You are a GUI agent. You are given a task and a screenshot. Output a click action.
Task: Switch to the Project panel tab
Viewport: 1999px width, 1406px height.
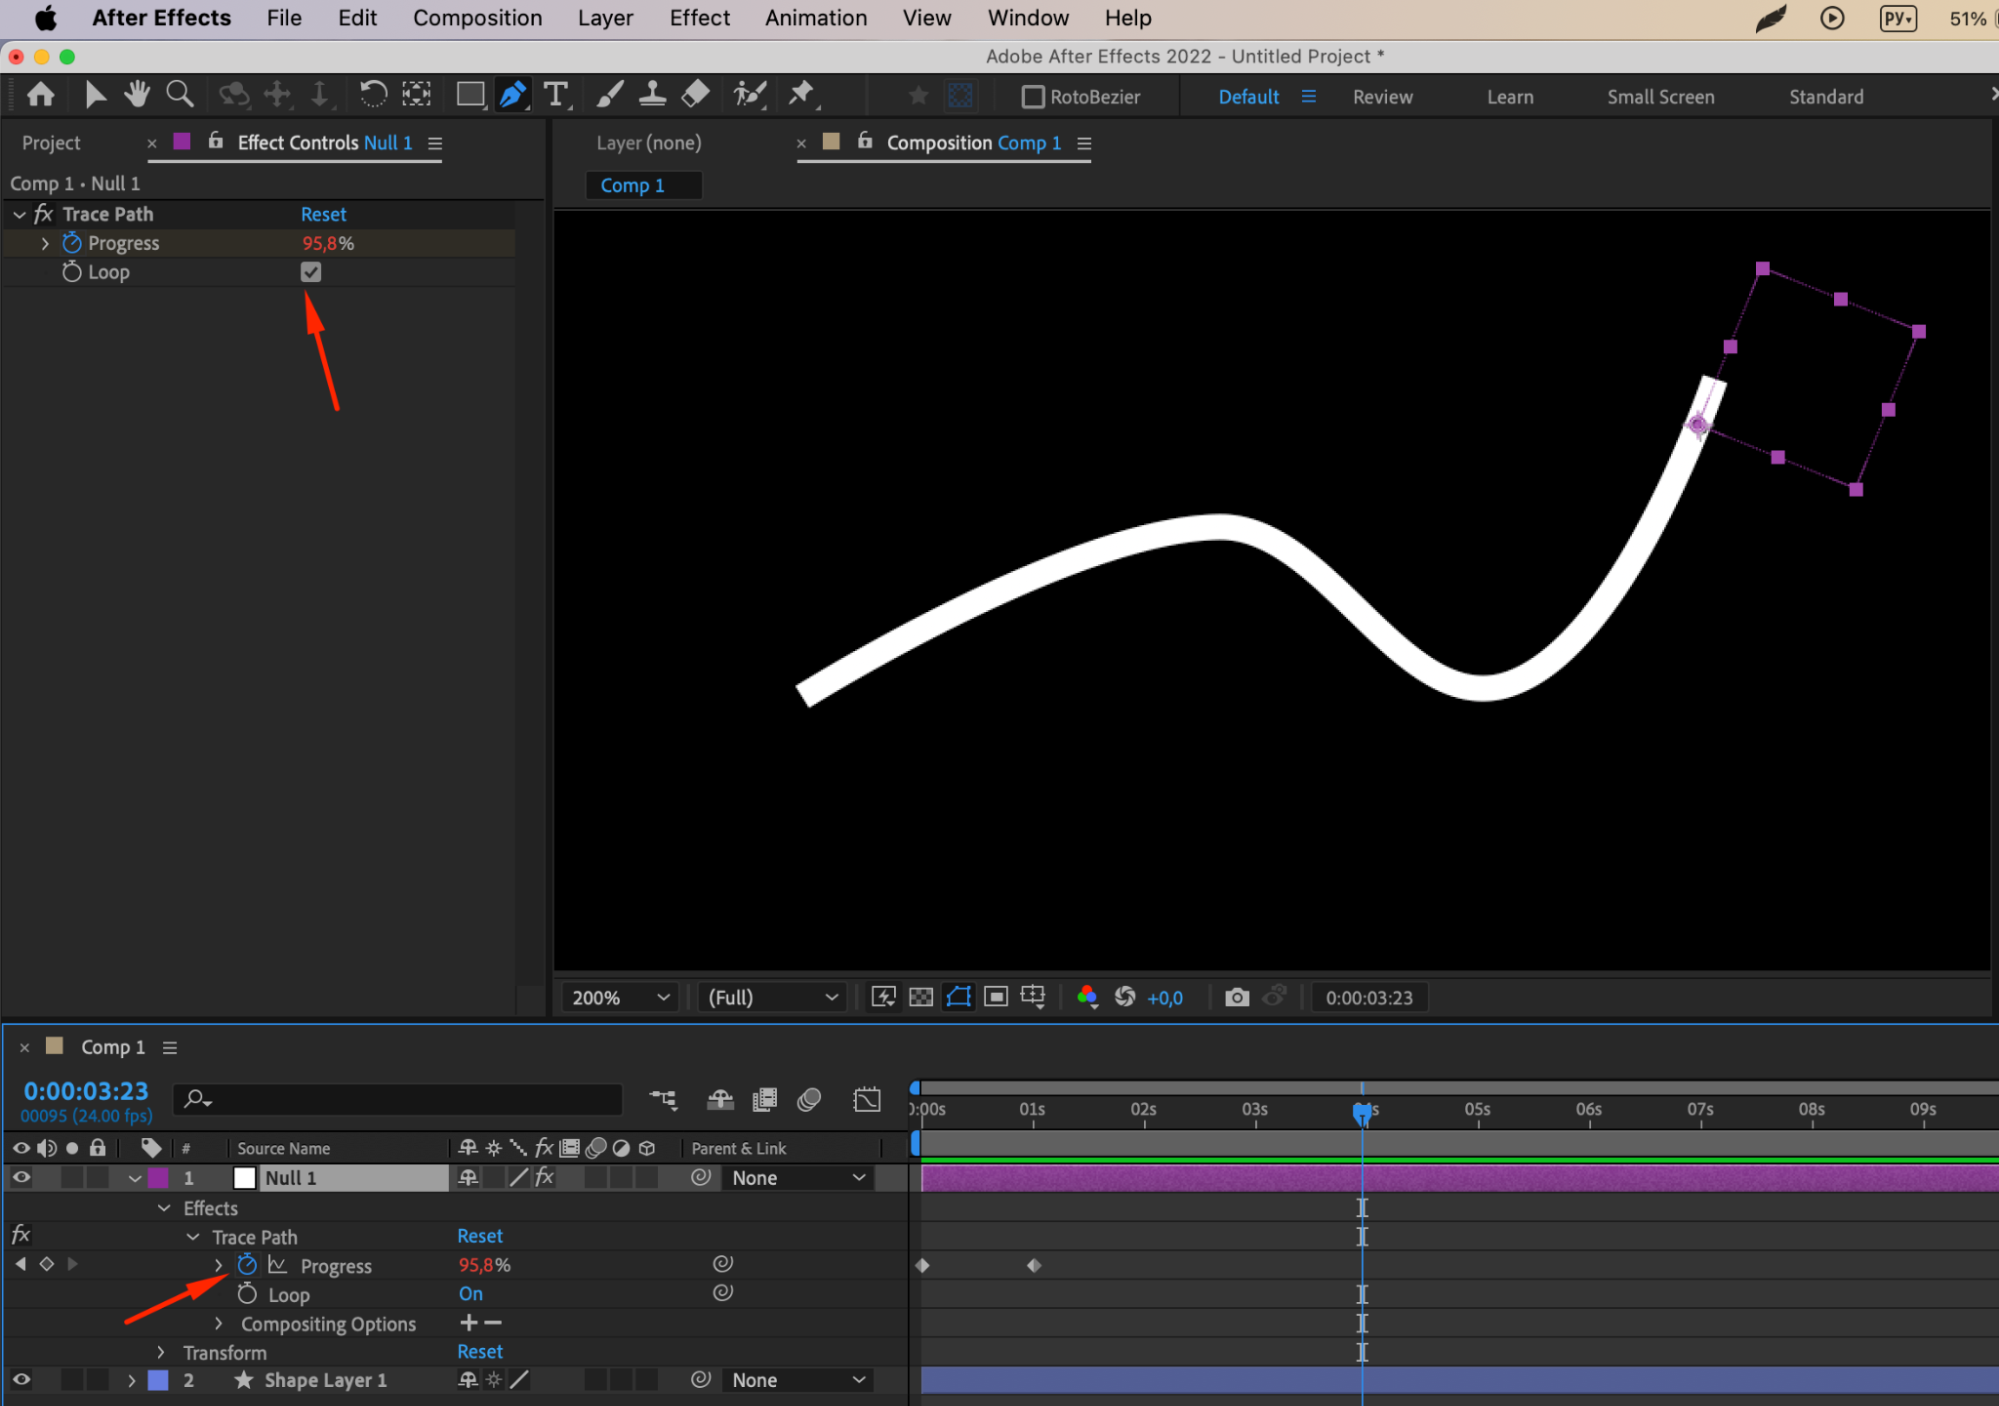coord(51,143)
